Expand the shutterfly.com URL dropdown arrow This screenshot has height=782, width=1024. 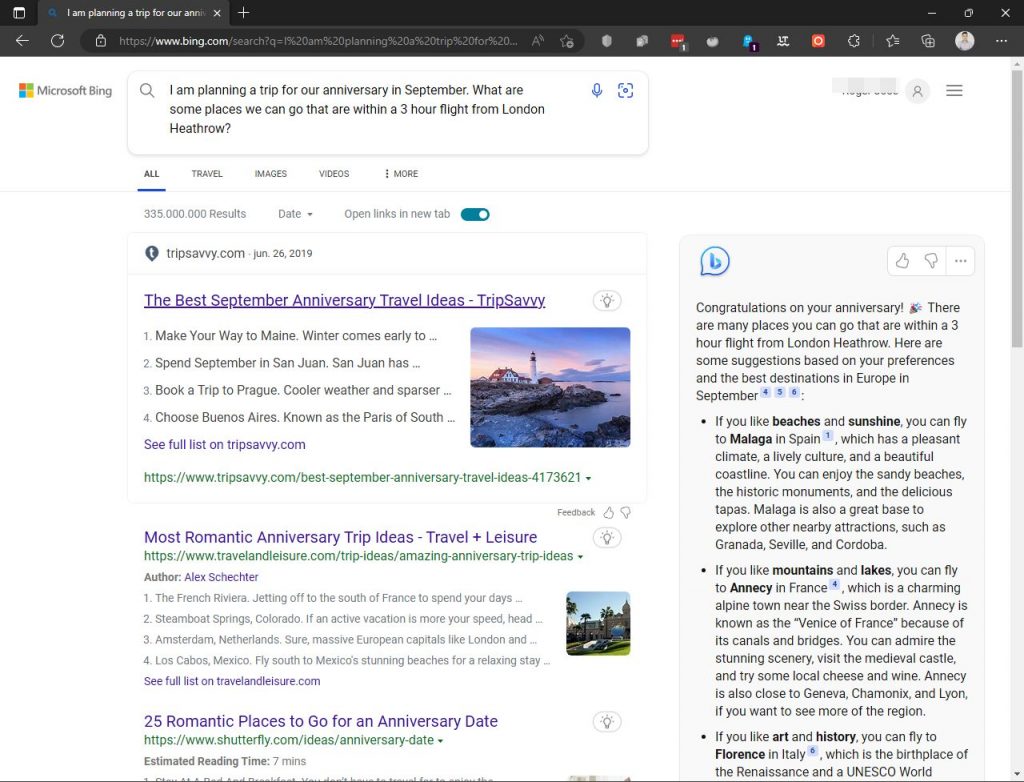440,741
